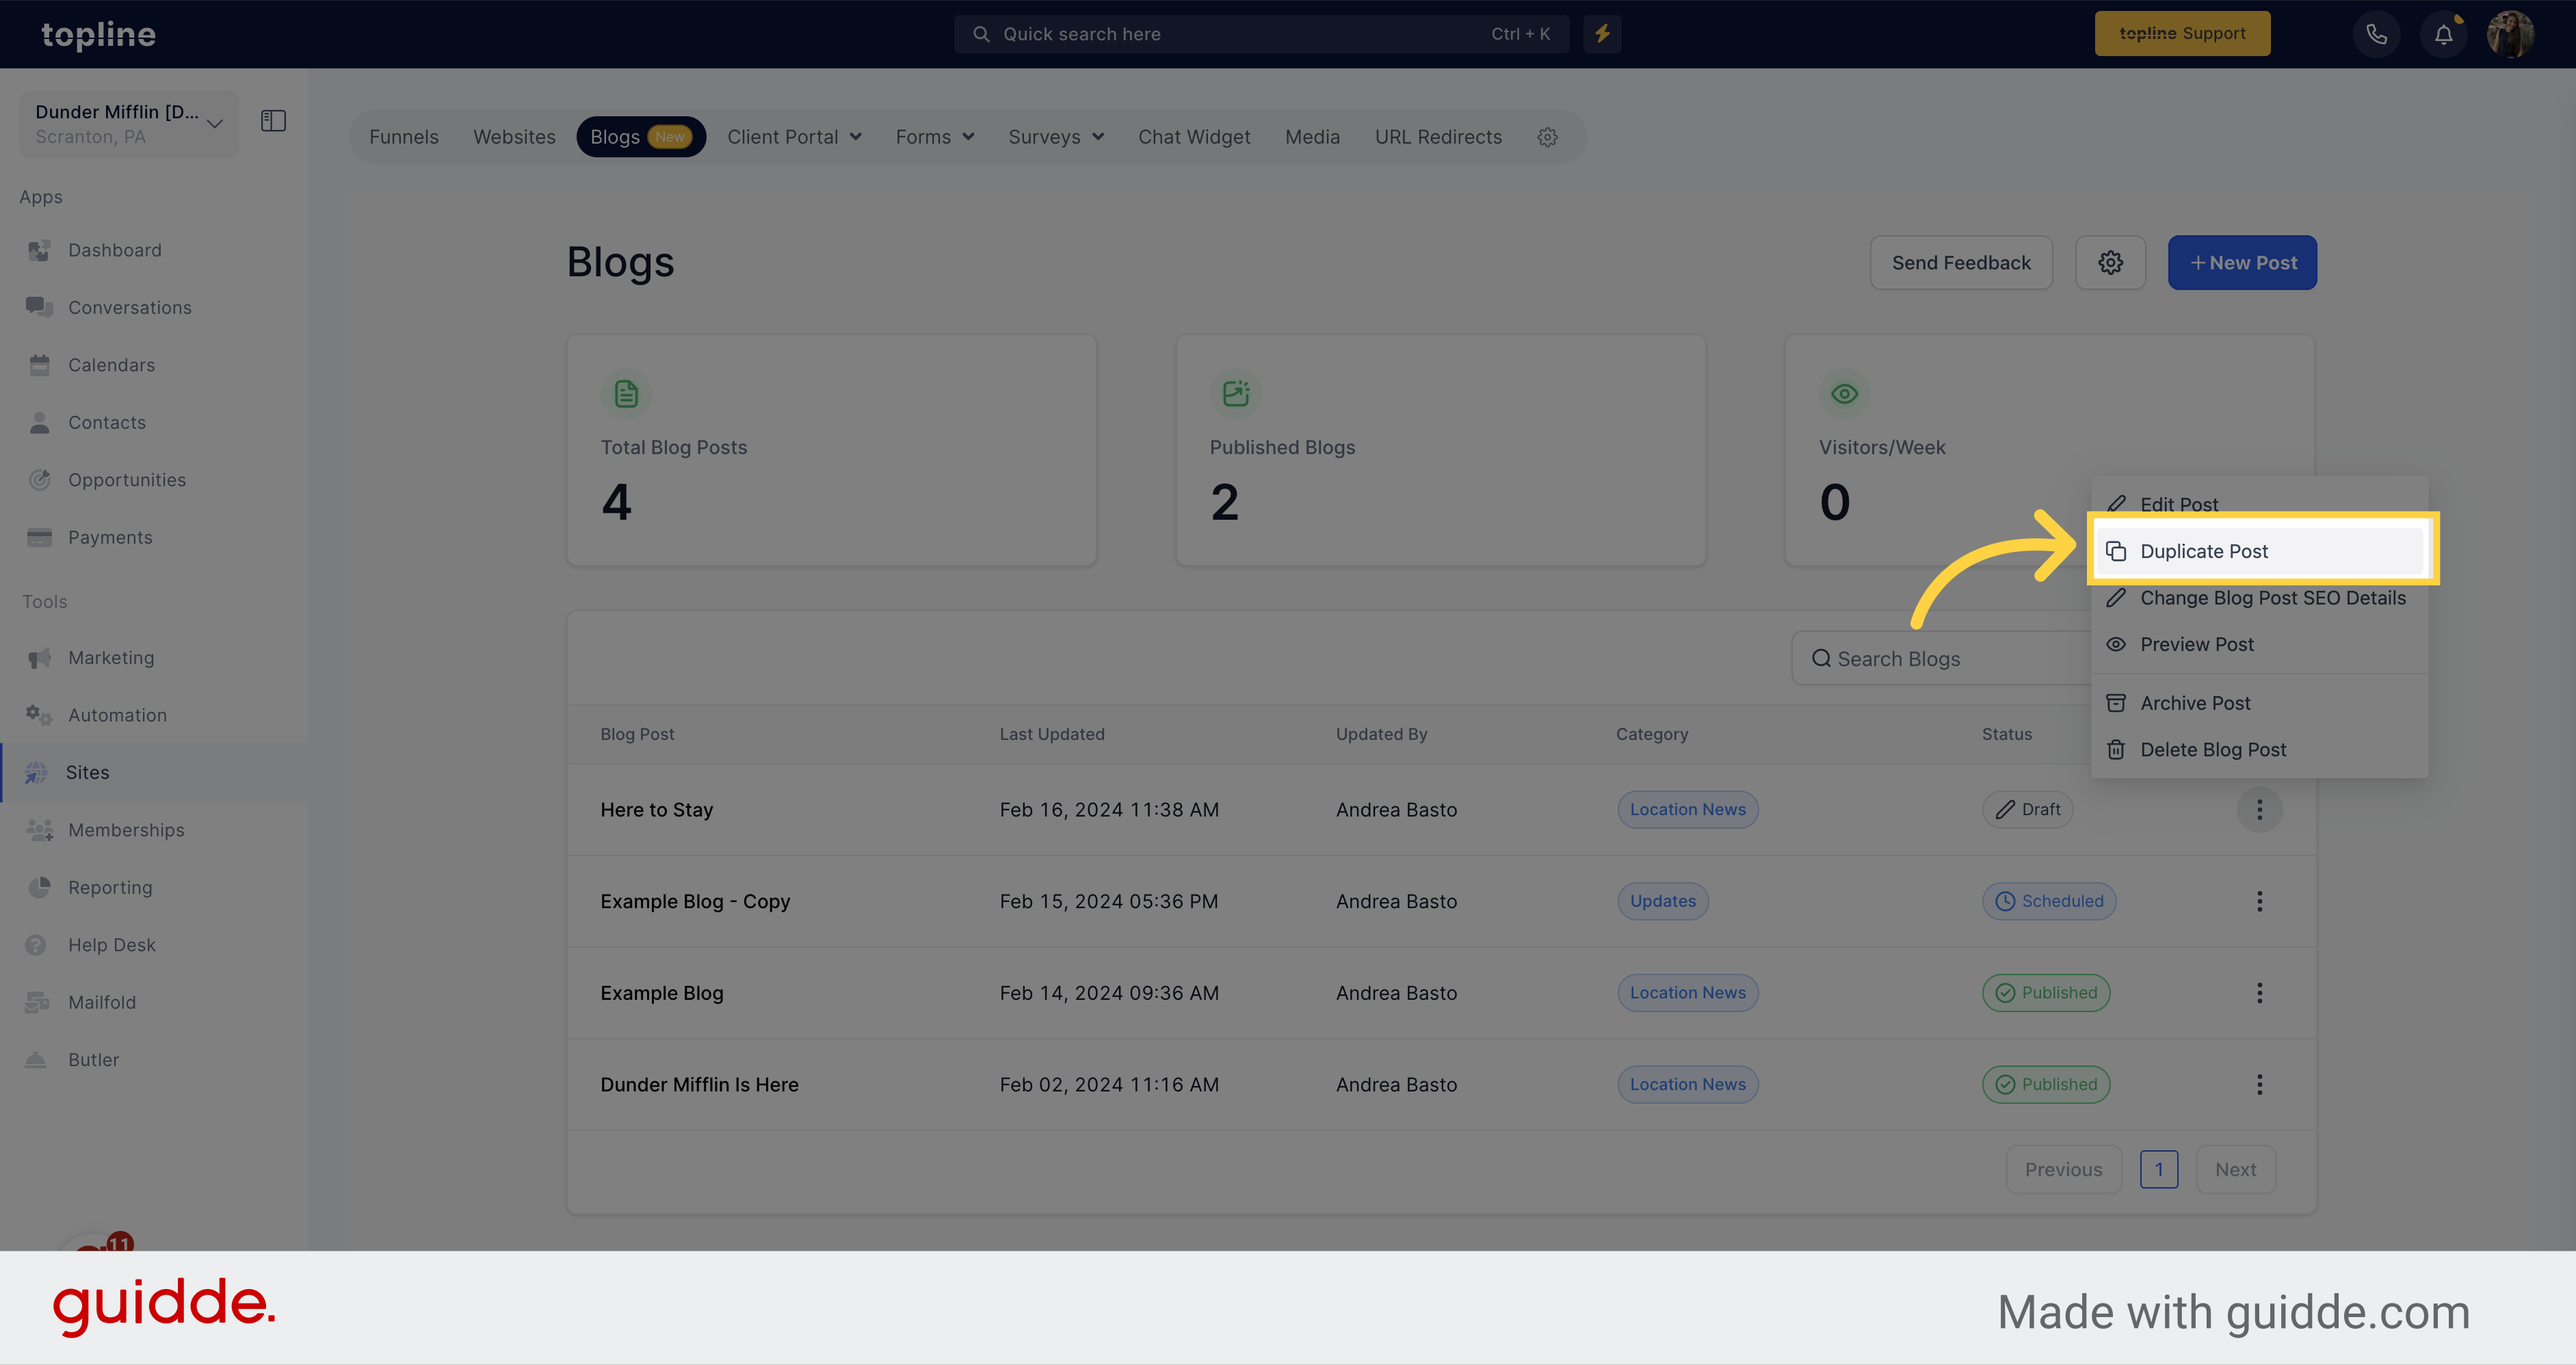Open the Here to Stay blog post
This screenshot has height=1365, width=2576.
[656, 810]
